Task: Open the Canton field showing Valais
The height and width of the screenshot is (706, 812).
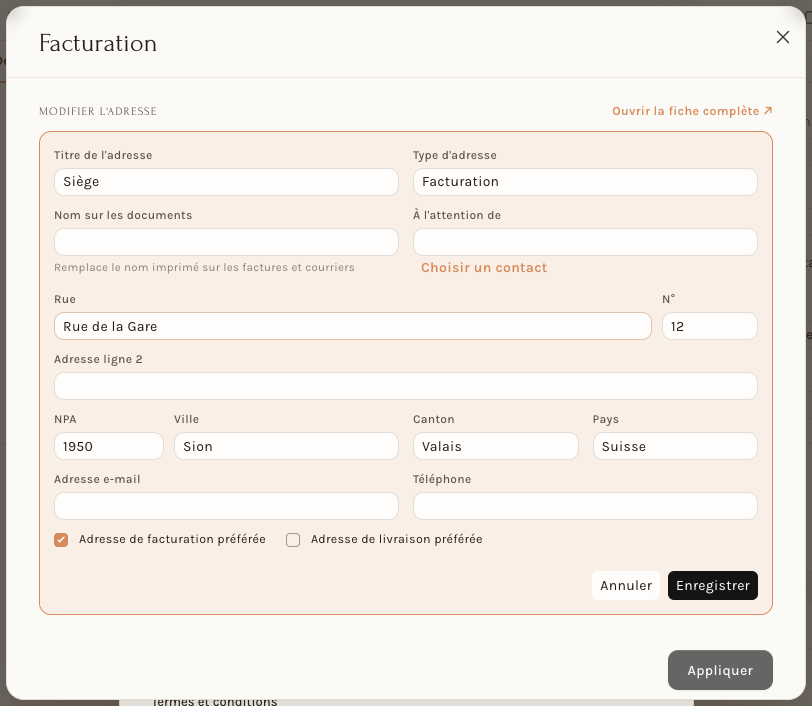Action: [496, 446]
